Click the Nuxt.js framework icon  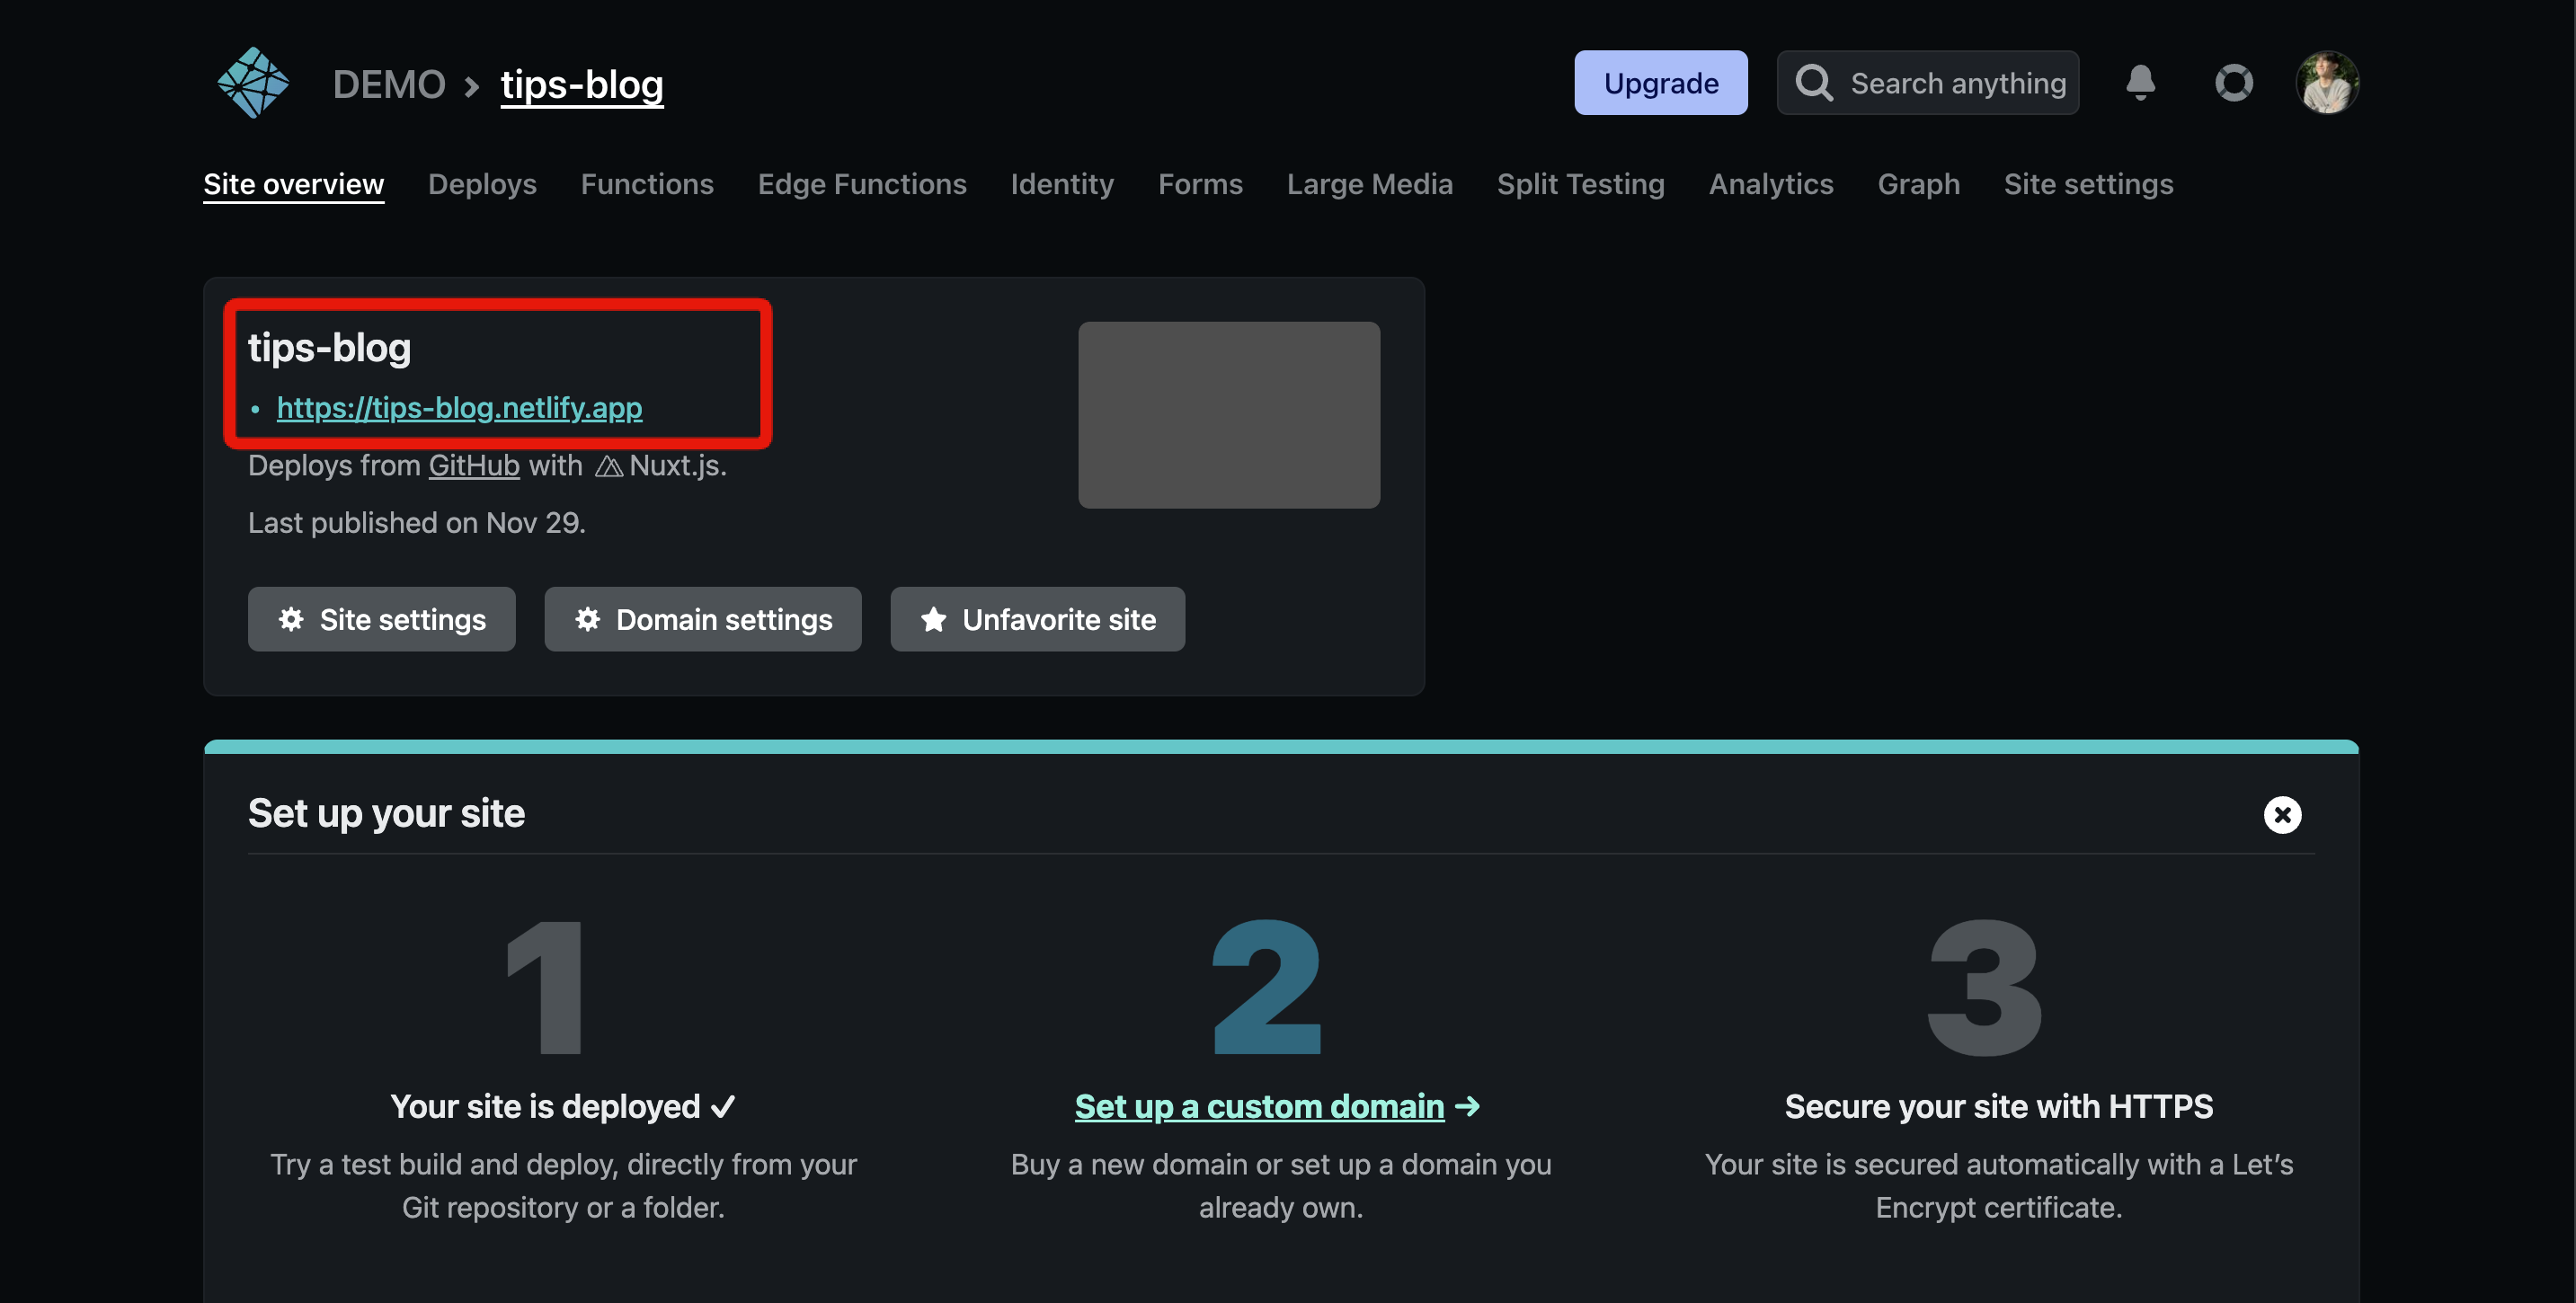[x=608, y=466]
